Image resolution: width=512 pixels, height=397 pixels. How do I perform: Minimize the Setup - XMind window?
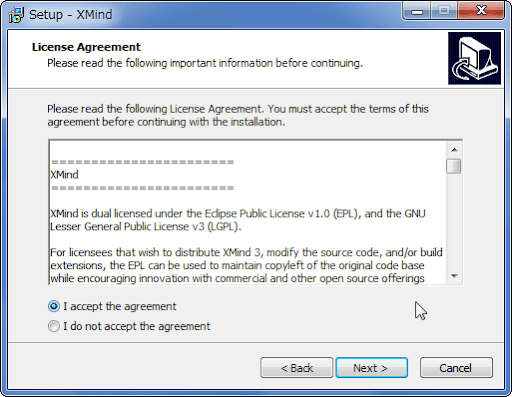tap(416, 11)
